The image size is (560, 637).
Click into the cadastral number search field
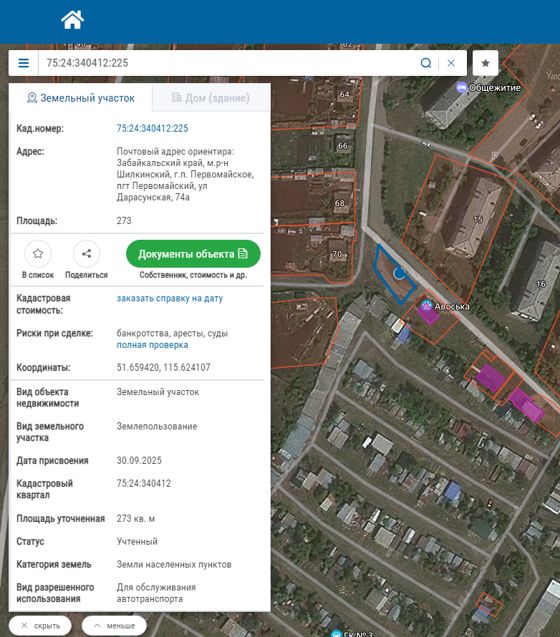click(228, 63)
